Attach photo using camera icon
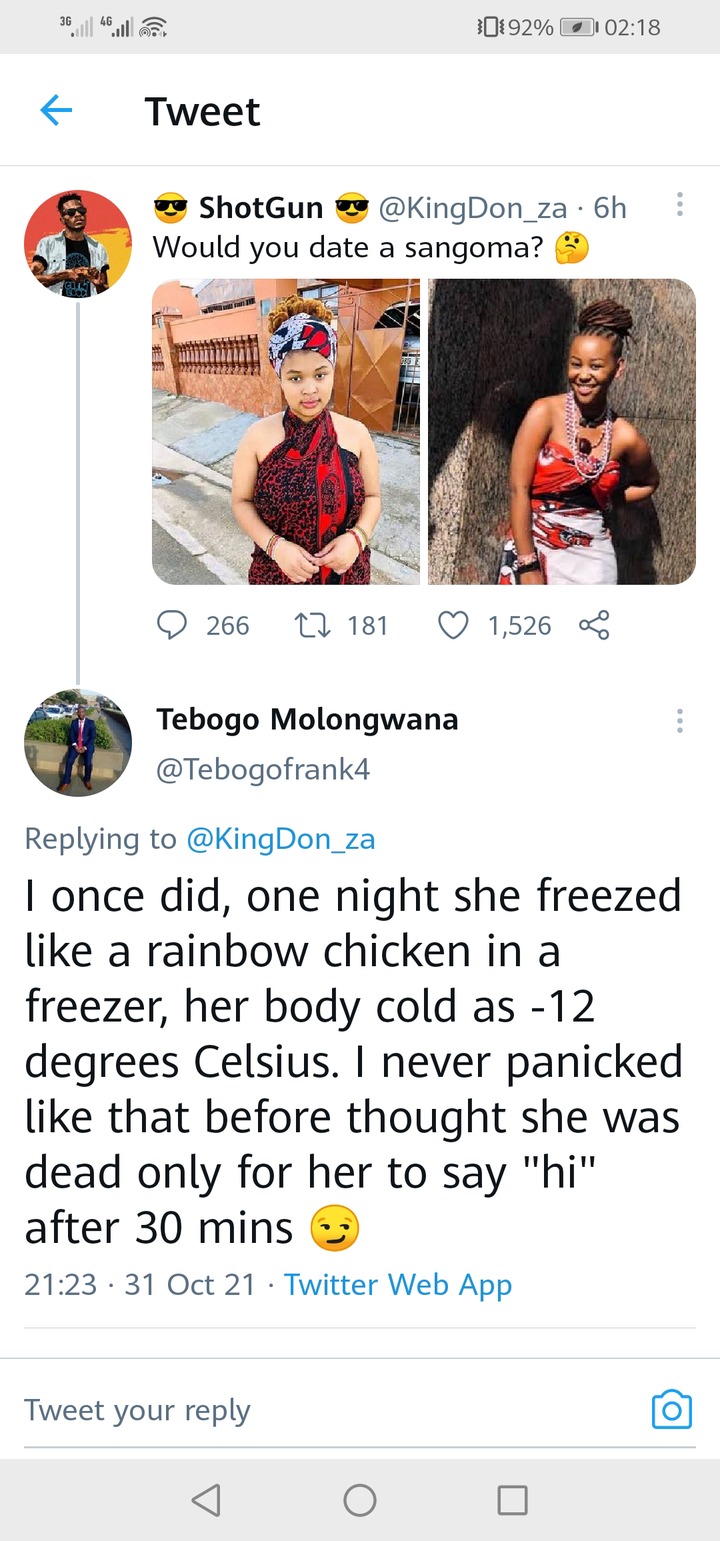The height and width of the screenshot is (1541, 720). [x=671, y=1409]
